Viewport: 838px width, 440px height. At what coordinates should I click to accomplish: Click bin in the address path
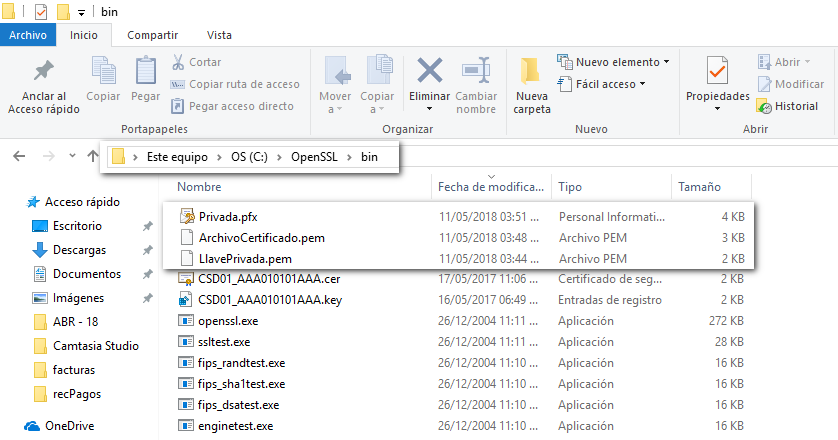point(369,157)
